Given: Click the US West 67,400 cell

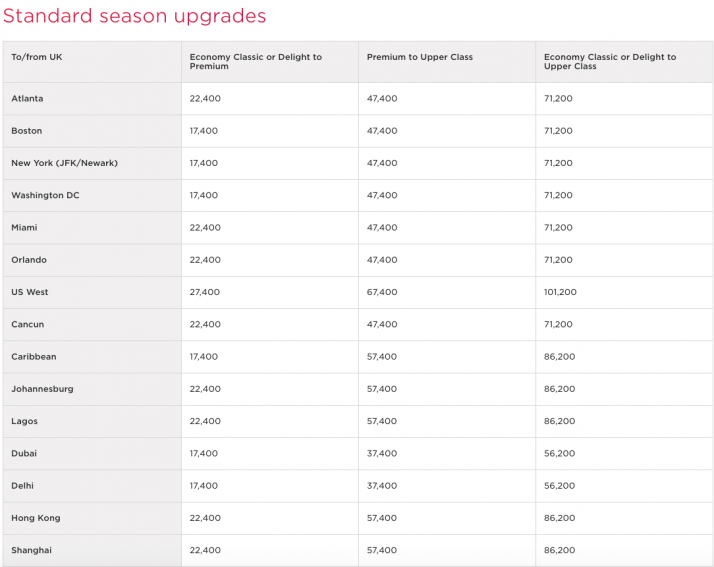Looking at the screenshot, I should click(x=382, y=292).
